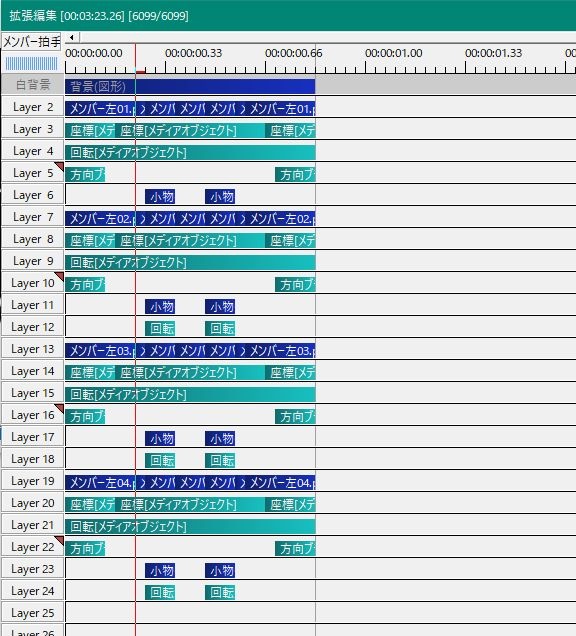Select the second 回転 object on Layer 24
The width and height of the screenshot is (576, 636).
coord(220,593)
